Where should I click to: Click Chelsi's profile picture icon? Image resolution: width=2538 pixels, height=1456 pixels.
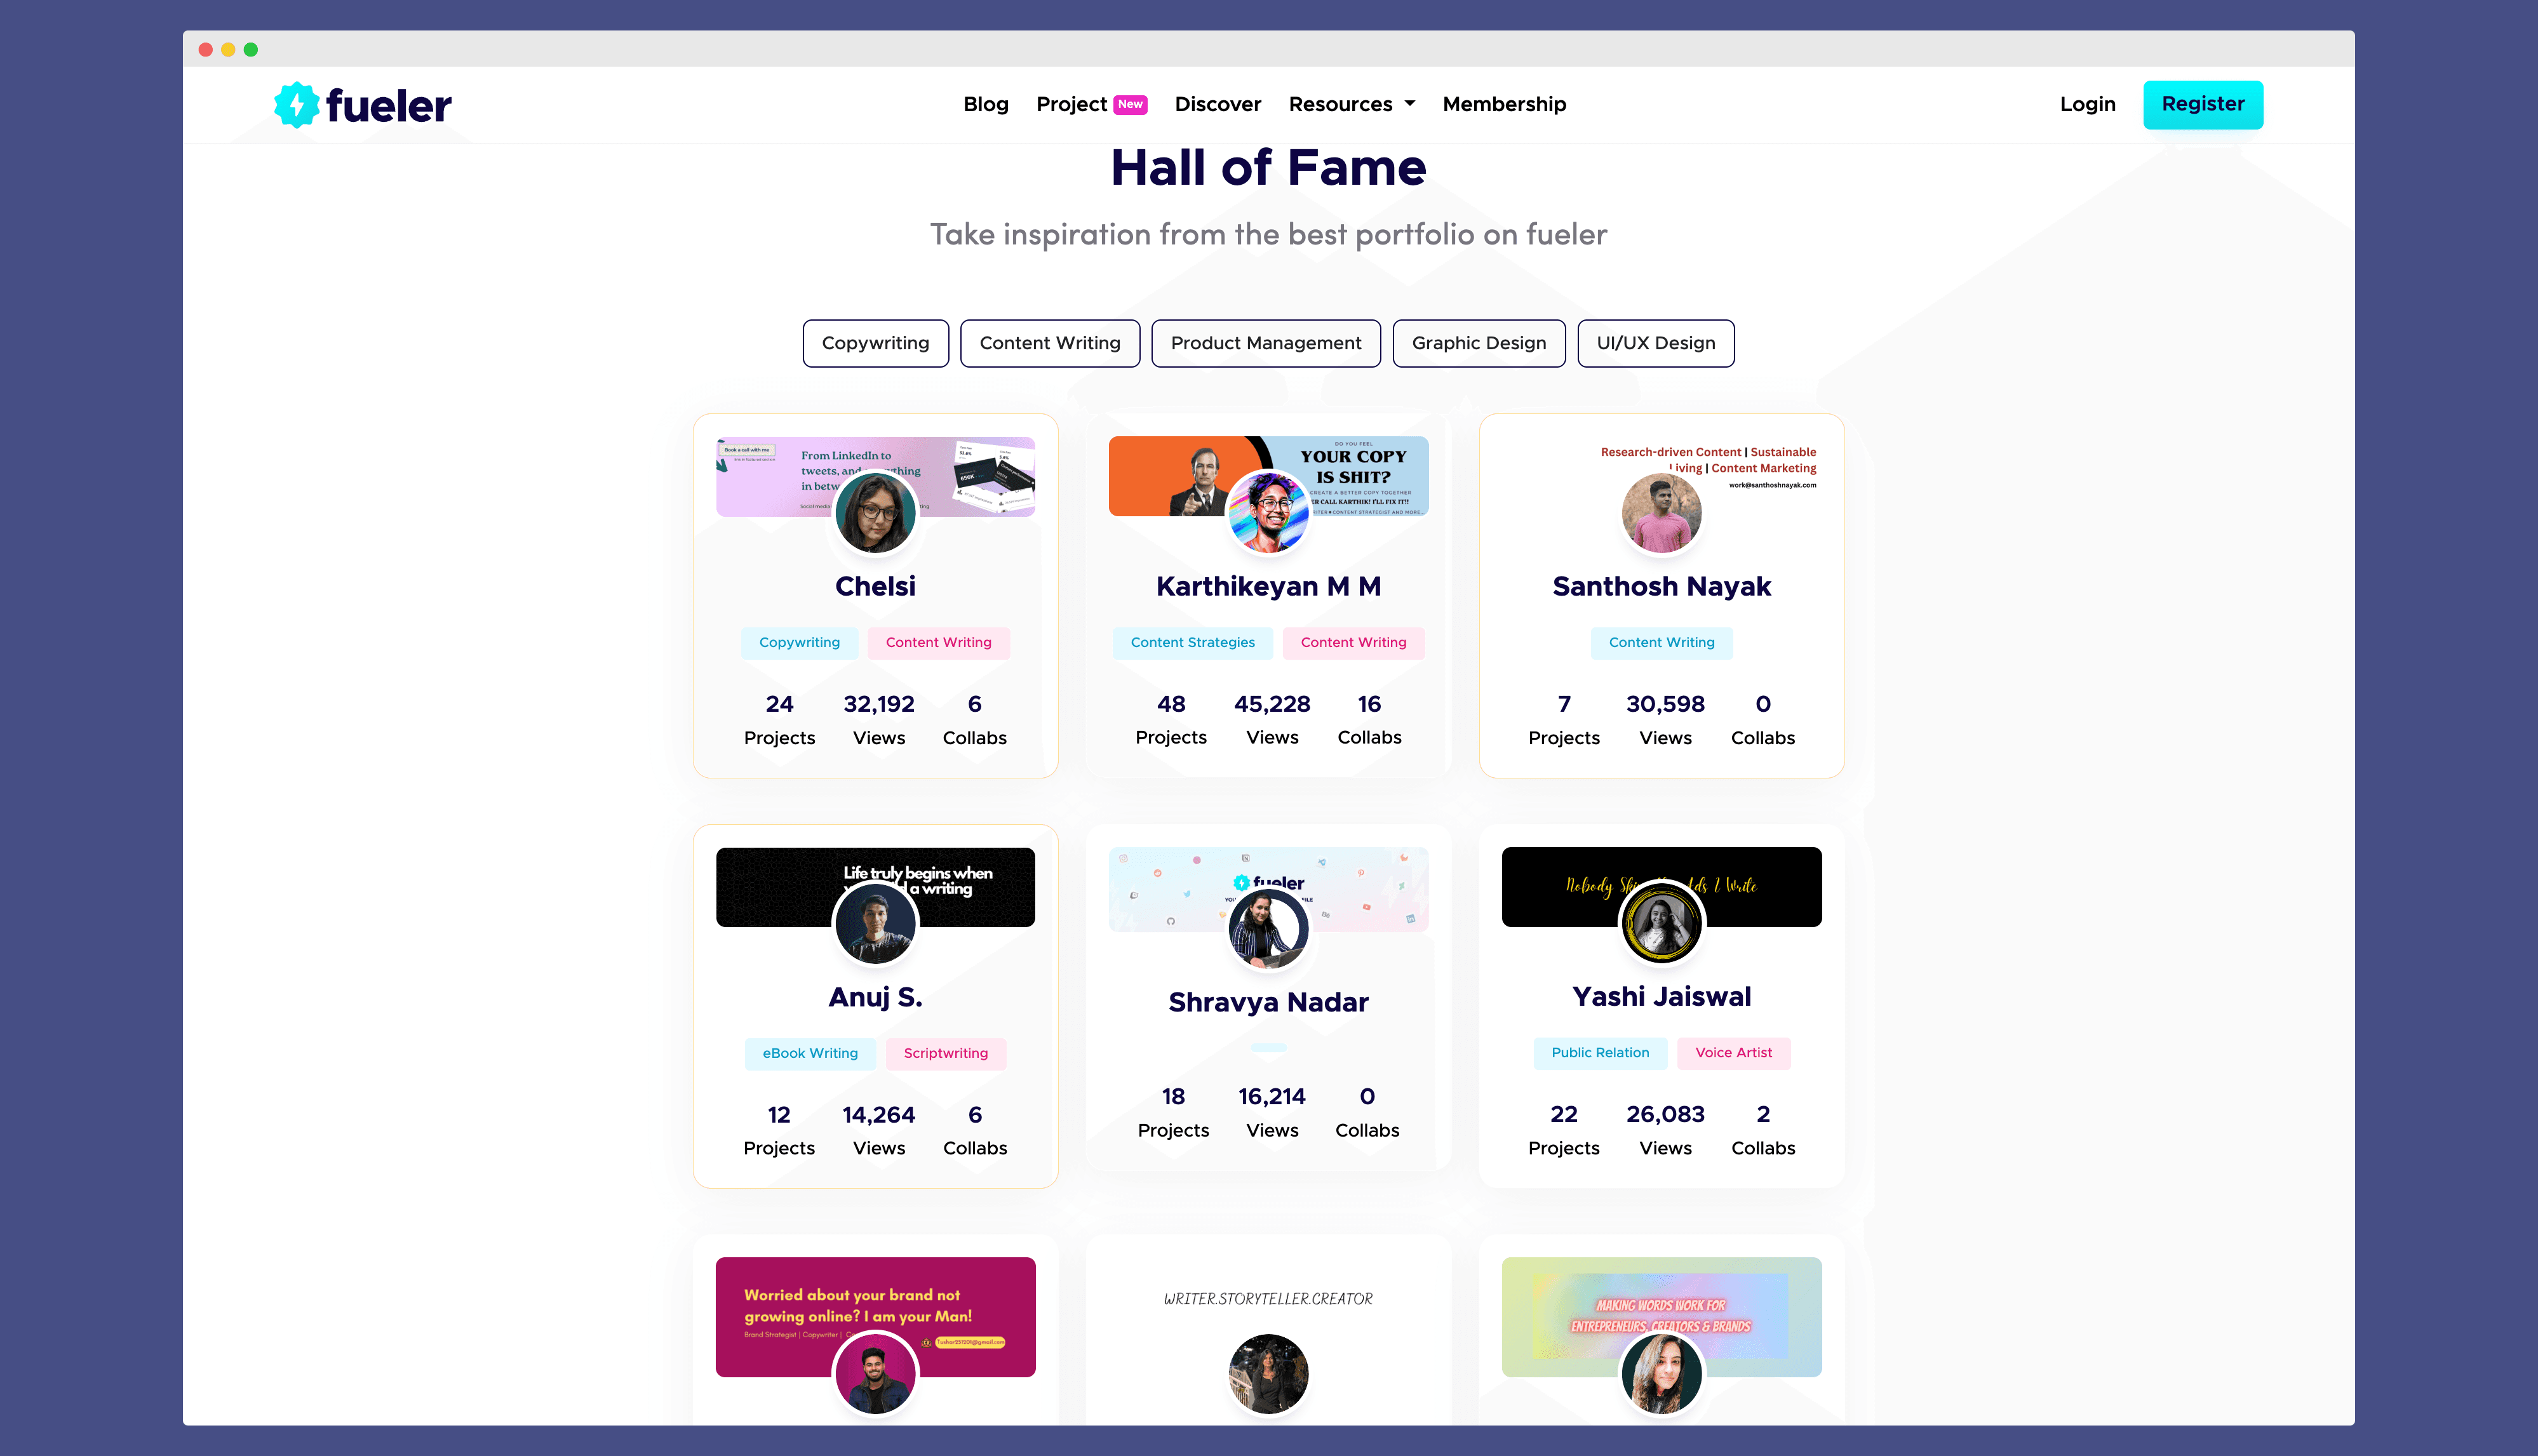tap(875, 516)
